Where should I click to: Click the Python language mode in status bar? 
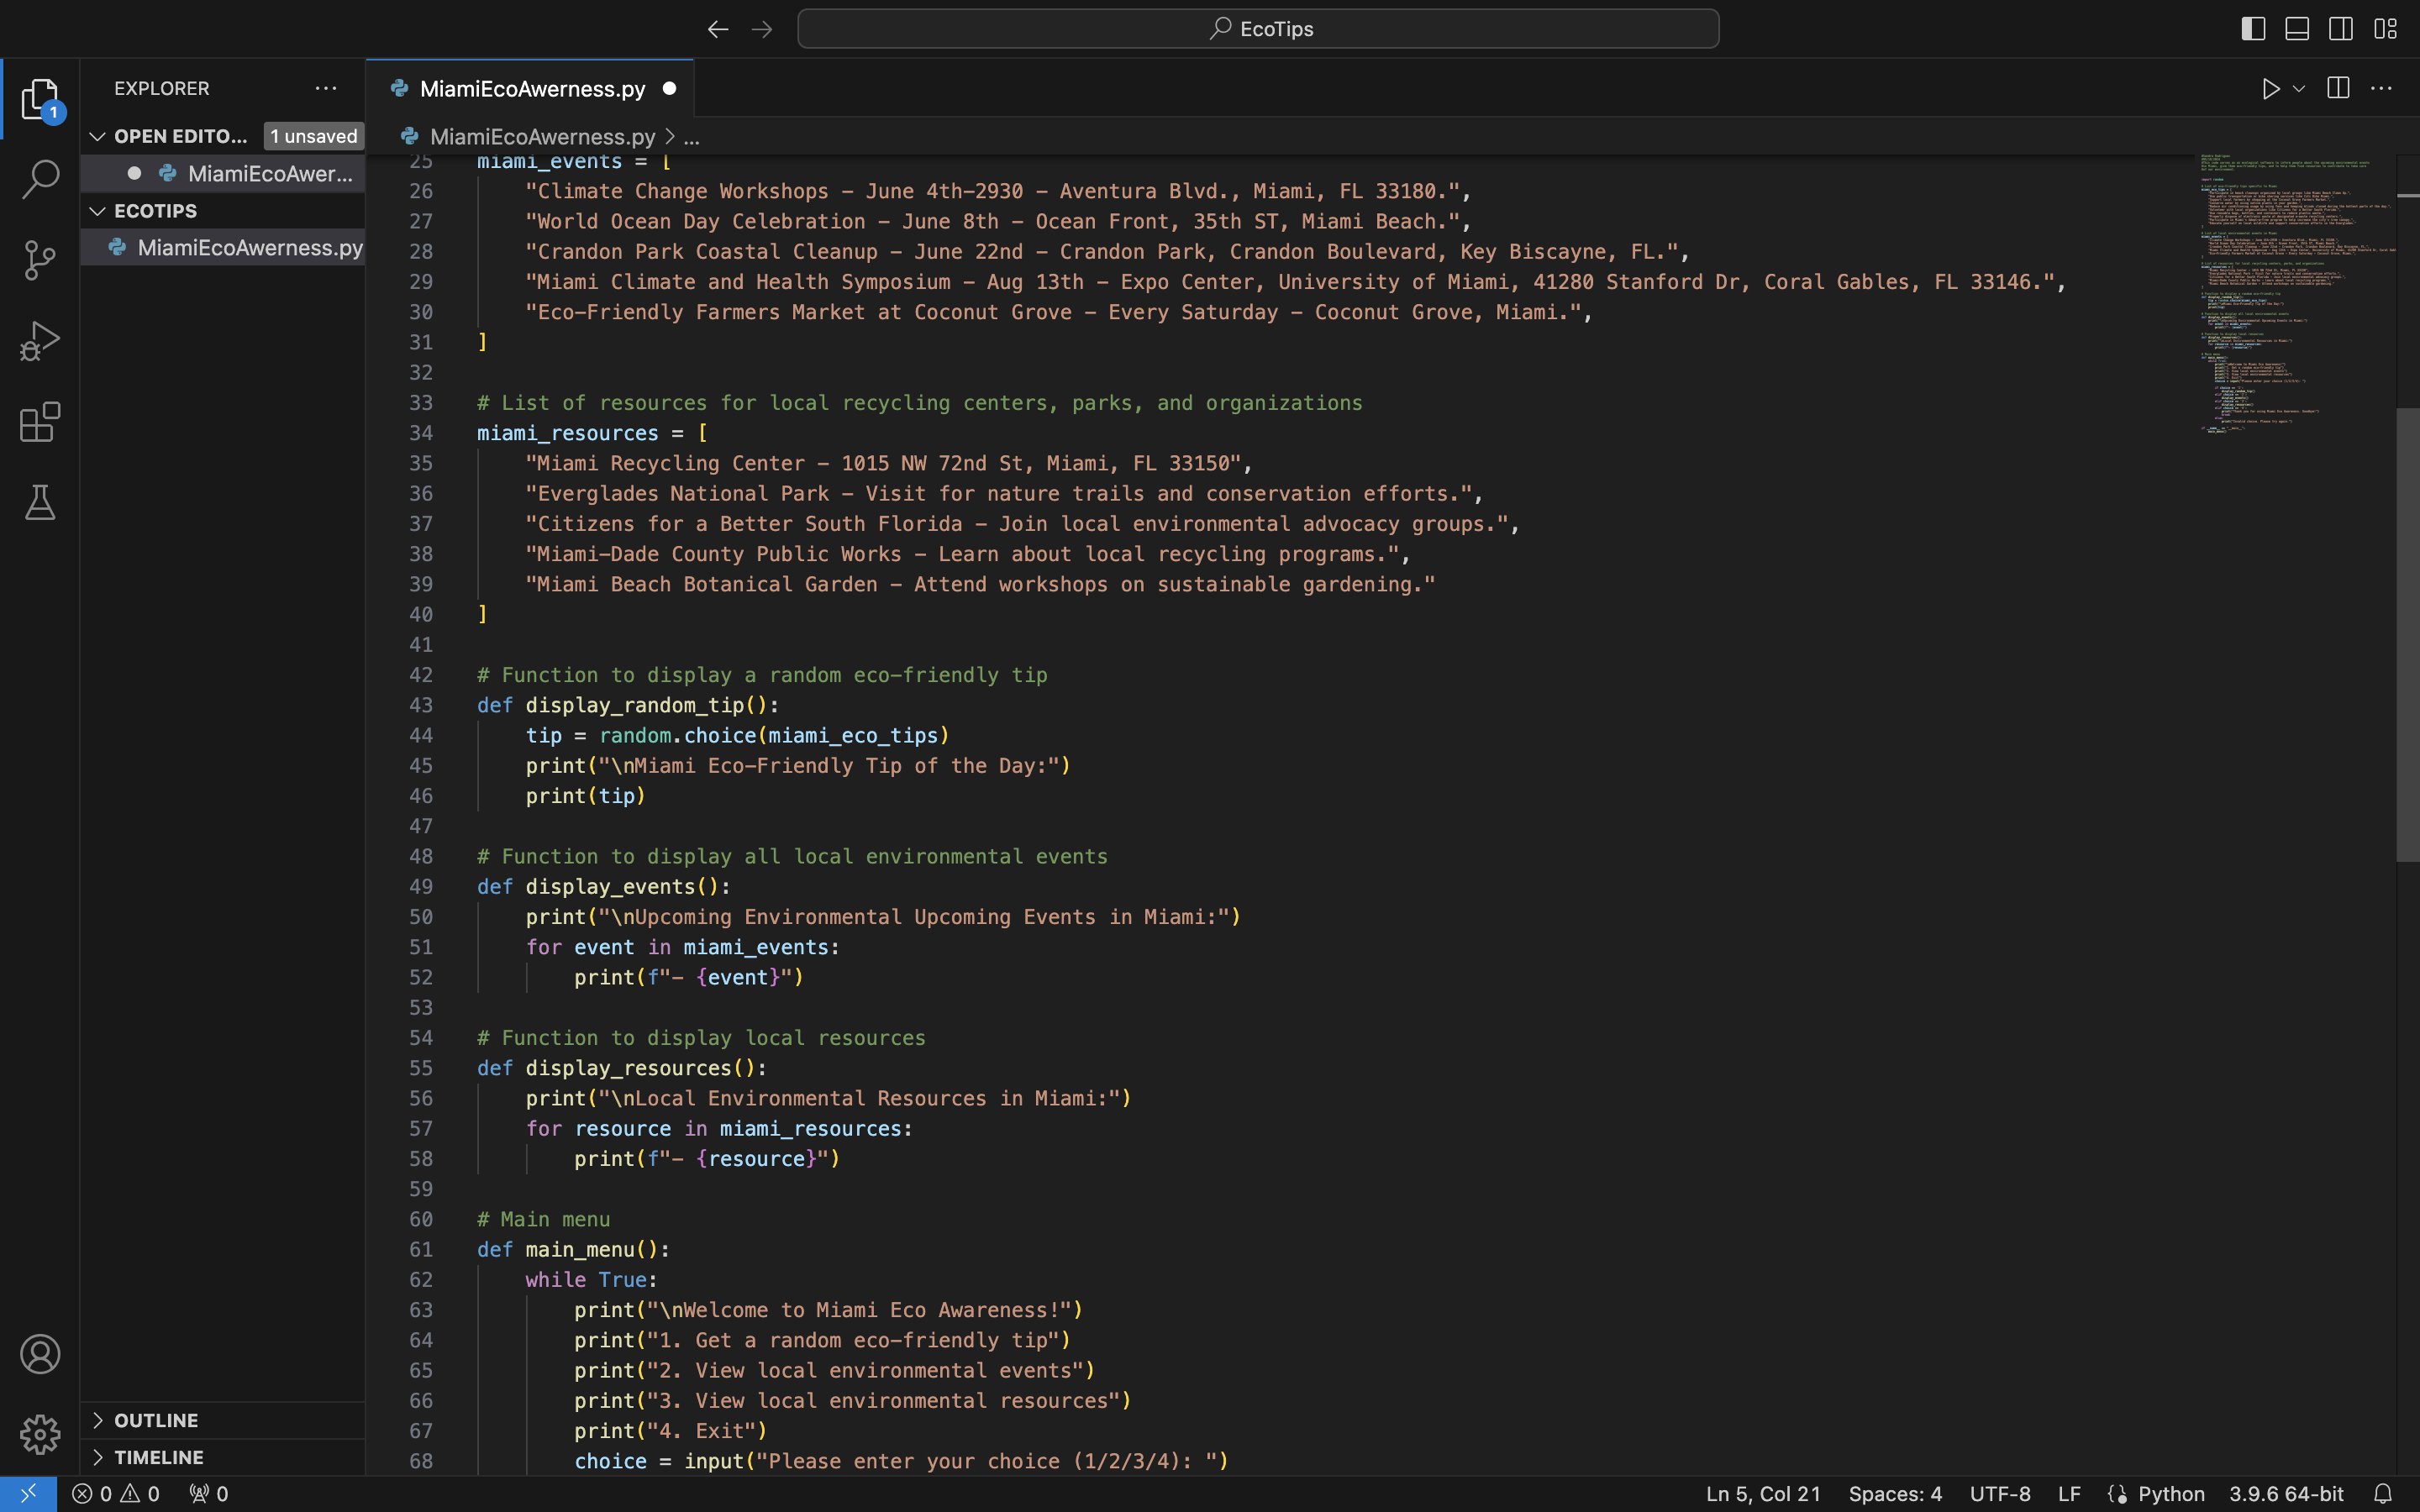(x=2170, y=1493)
